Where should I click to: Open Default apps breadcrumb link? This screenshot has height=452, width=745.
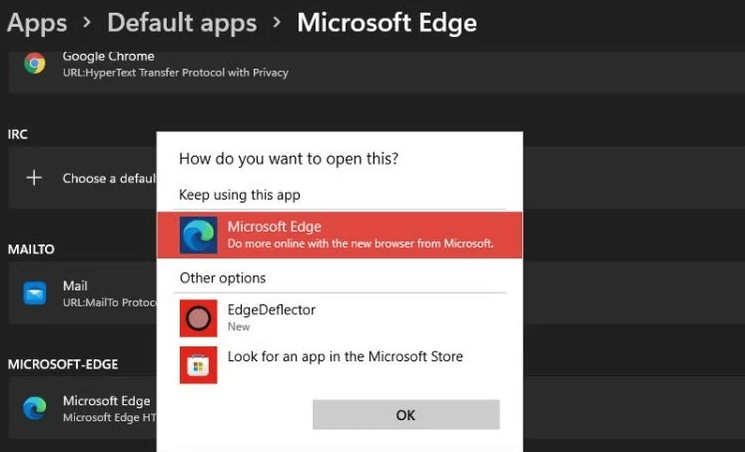[182, 23]
